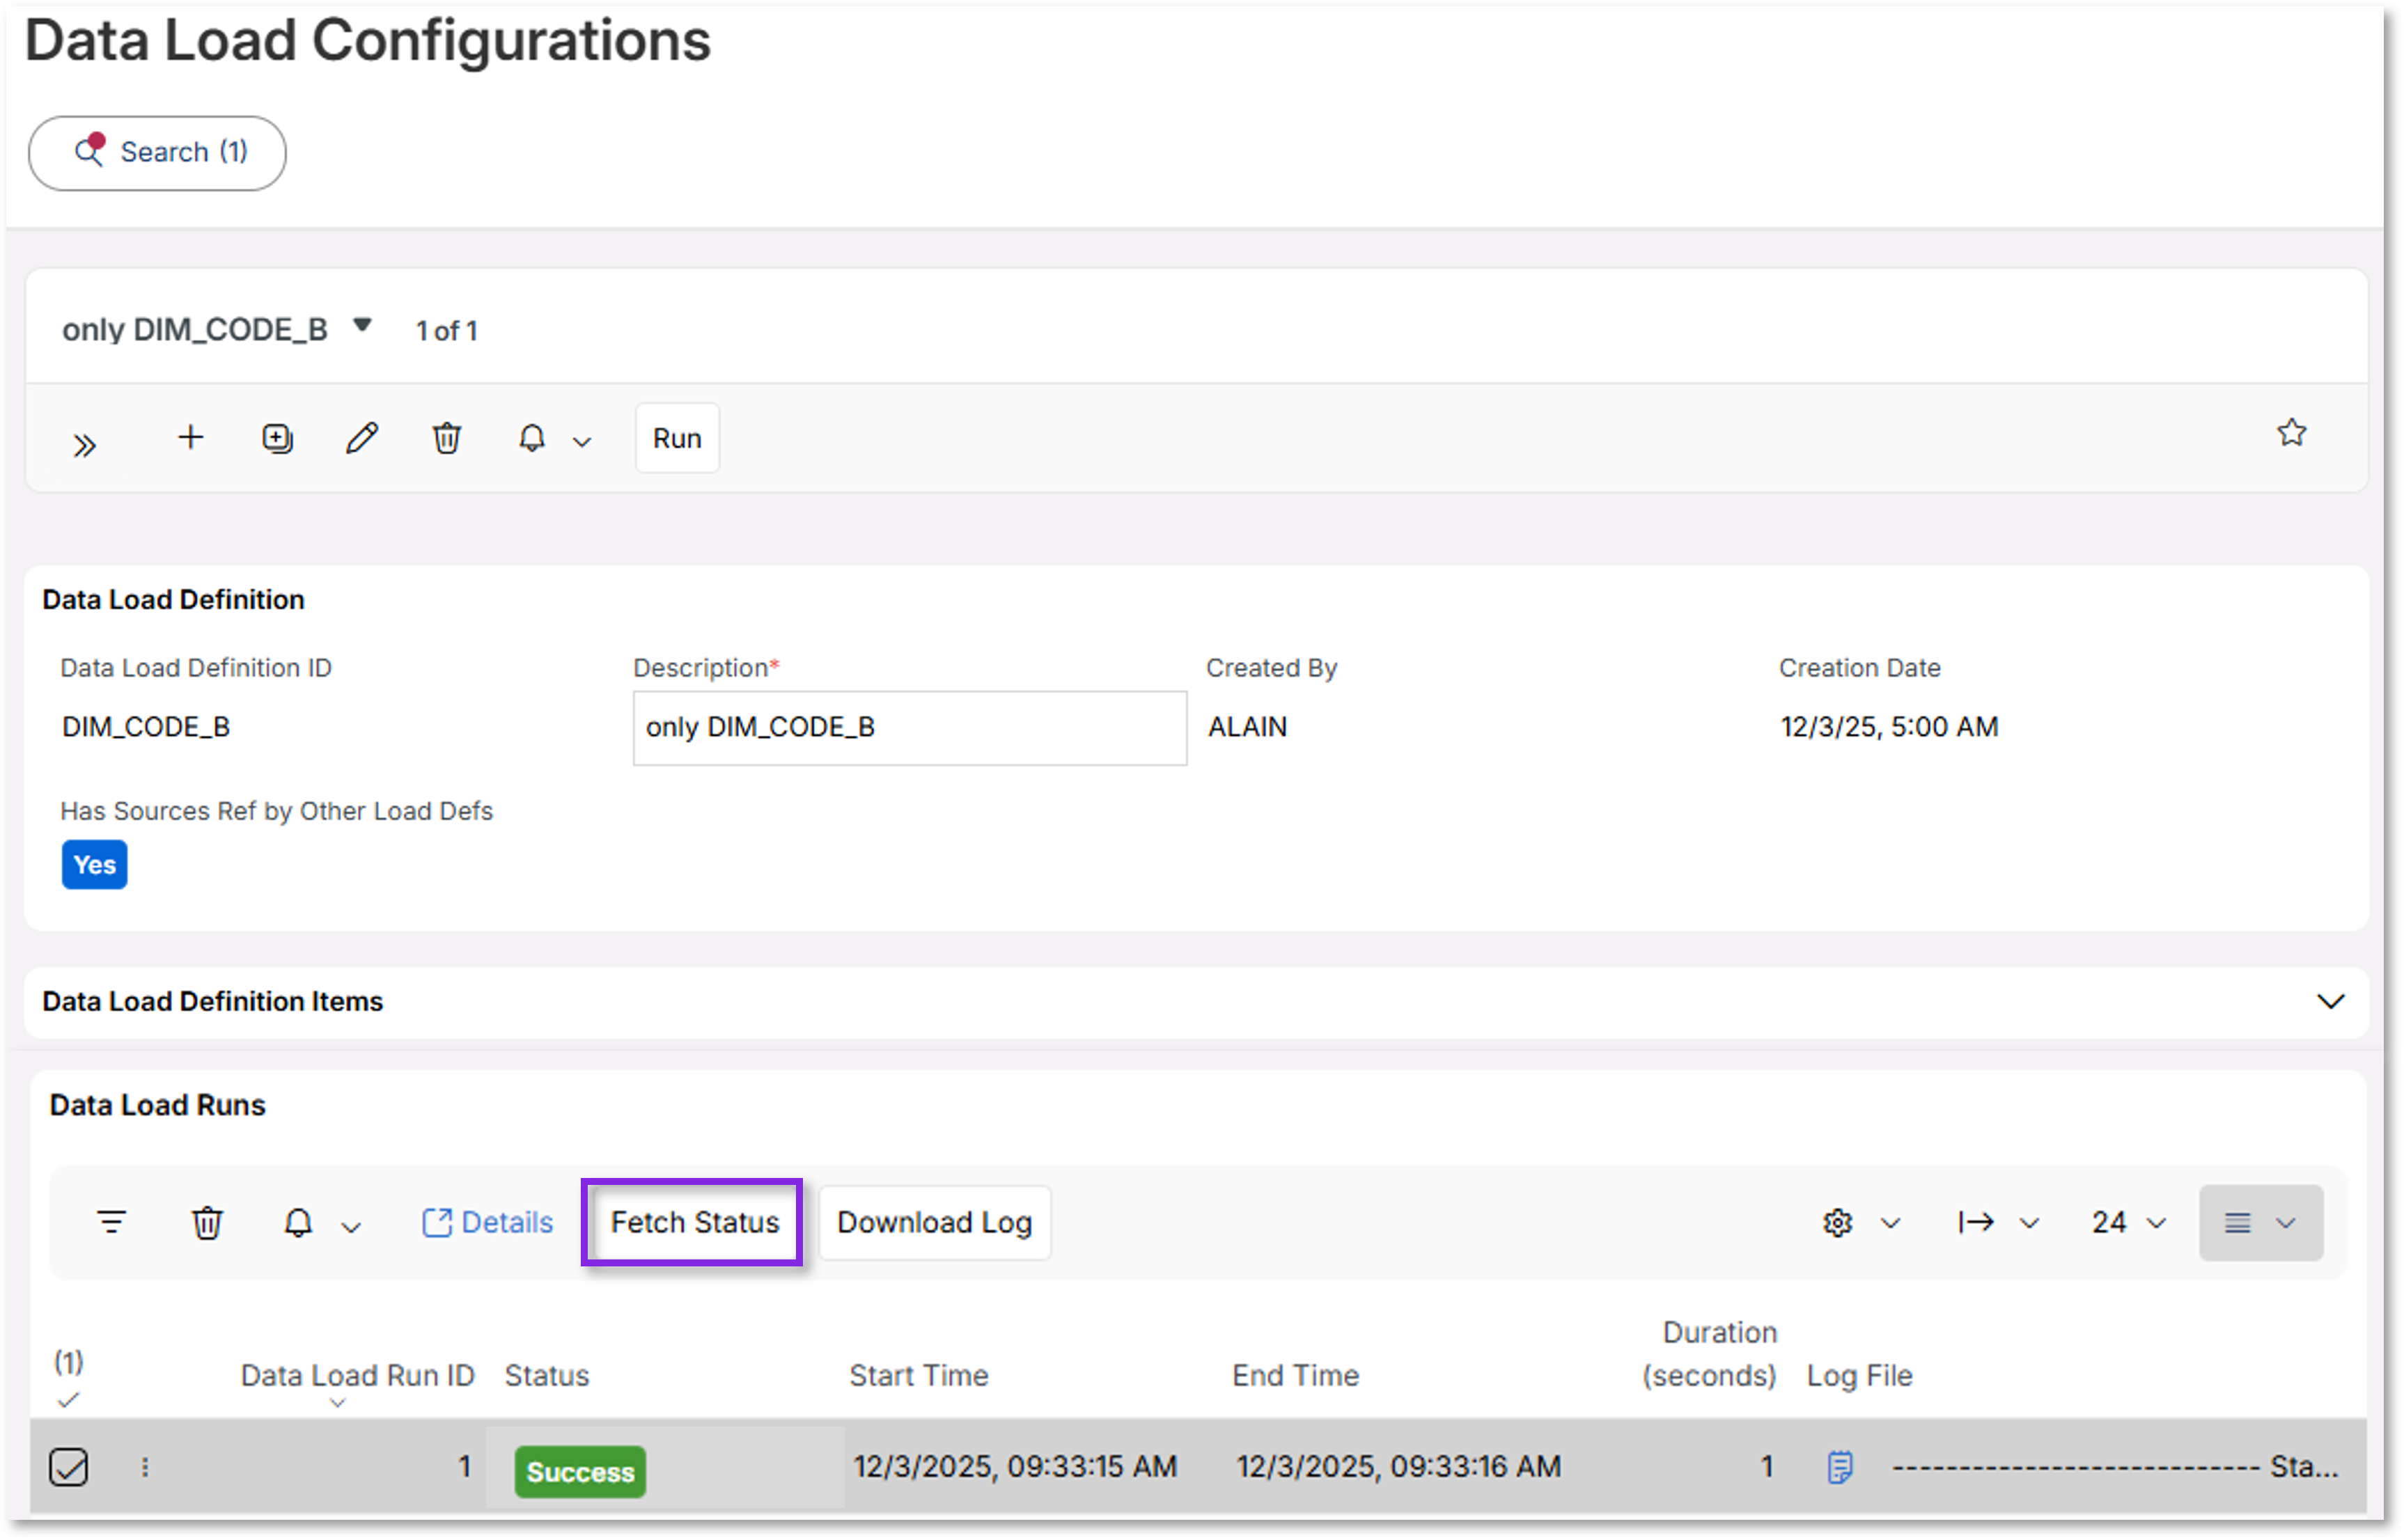
Task: Open the Details link for selected run
Action: [487, 1222]
